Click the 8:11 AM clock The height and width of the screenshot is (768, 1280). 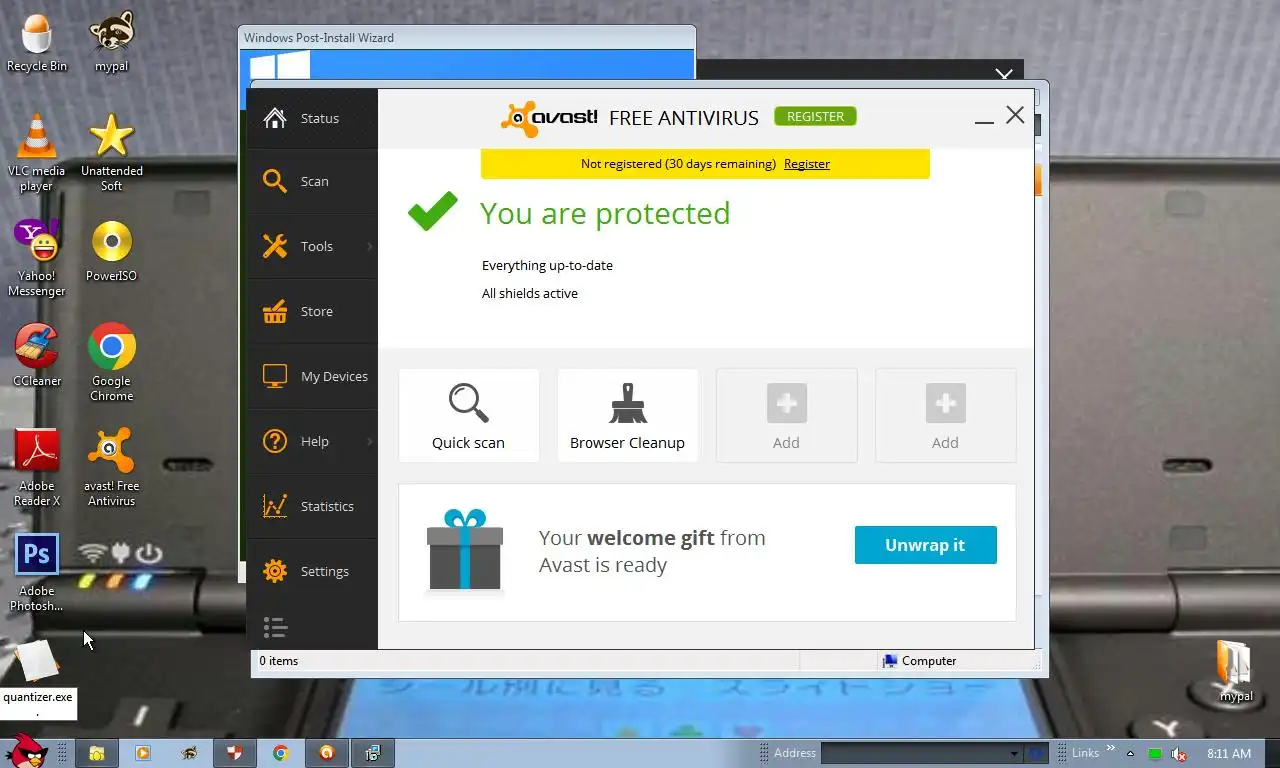1229,753
